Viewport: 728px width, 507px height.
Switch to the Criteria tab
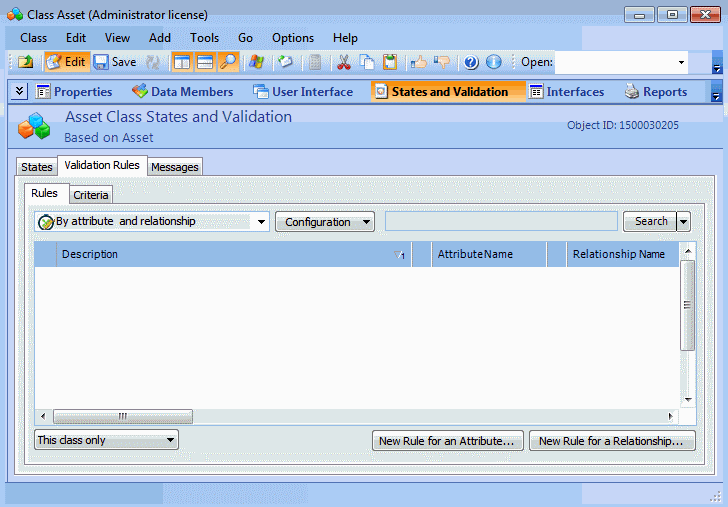pyautogui.click(x=91, y=195)
